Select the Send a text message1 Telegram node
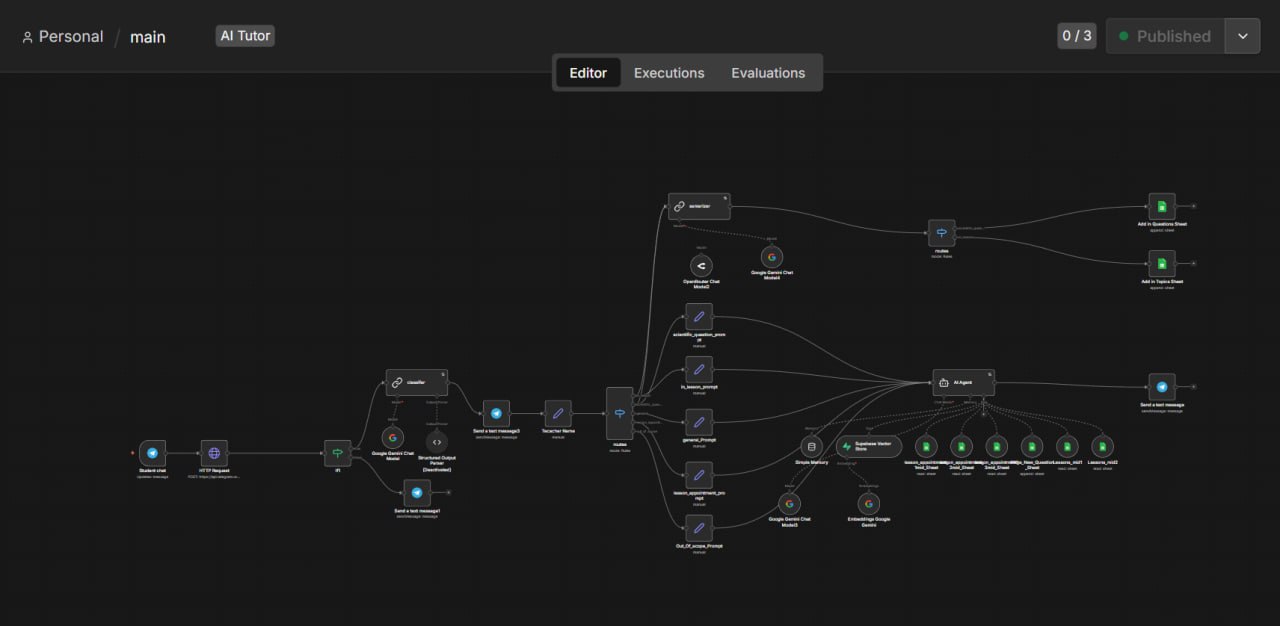The height and width of the screenshot is (626, 1280). (x=417, y=493)
